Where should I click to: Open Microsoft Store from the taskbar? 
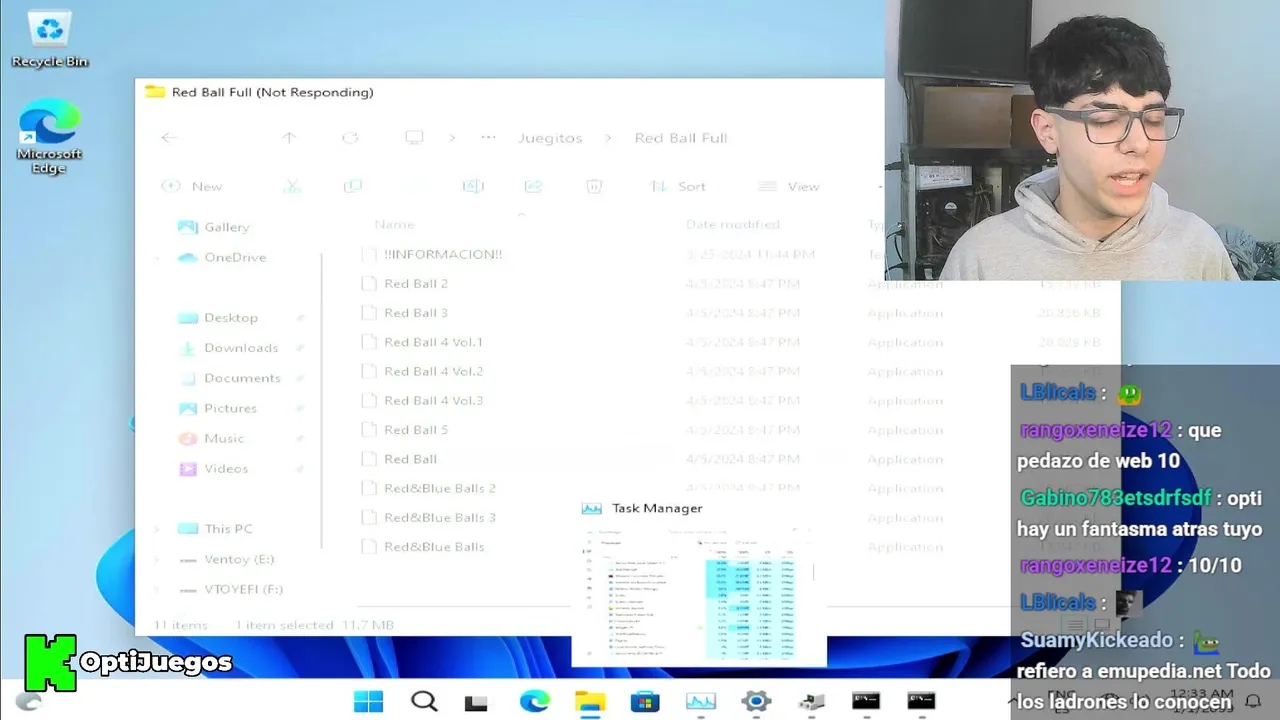pyautogui.click(x=645, y=701)
